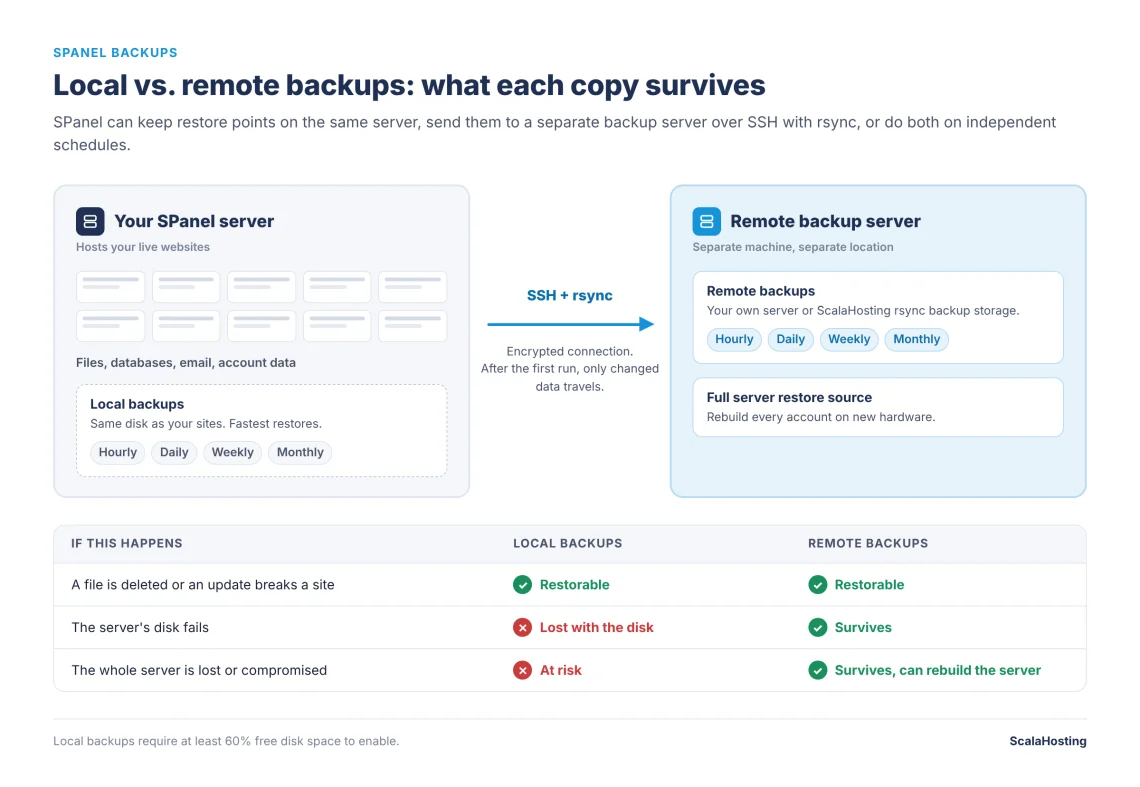Click the IF THIS HAPPENS column header
Screen dimensions: 1140x787
(x=127, y=543)
